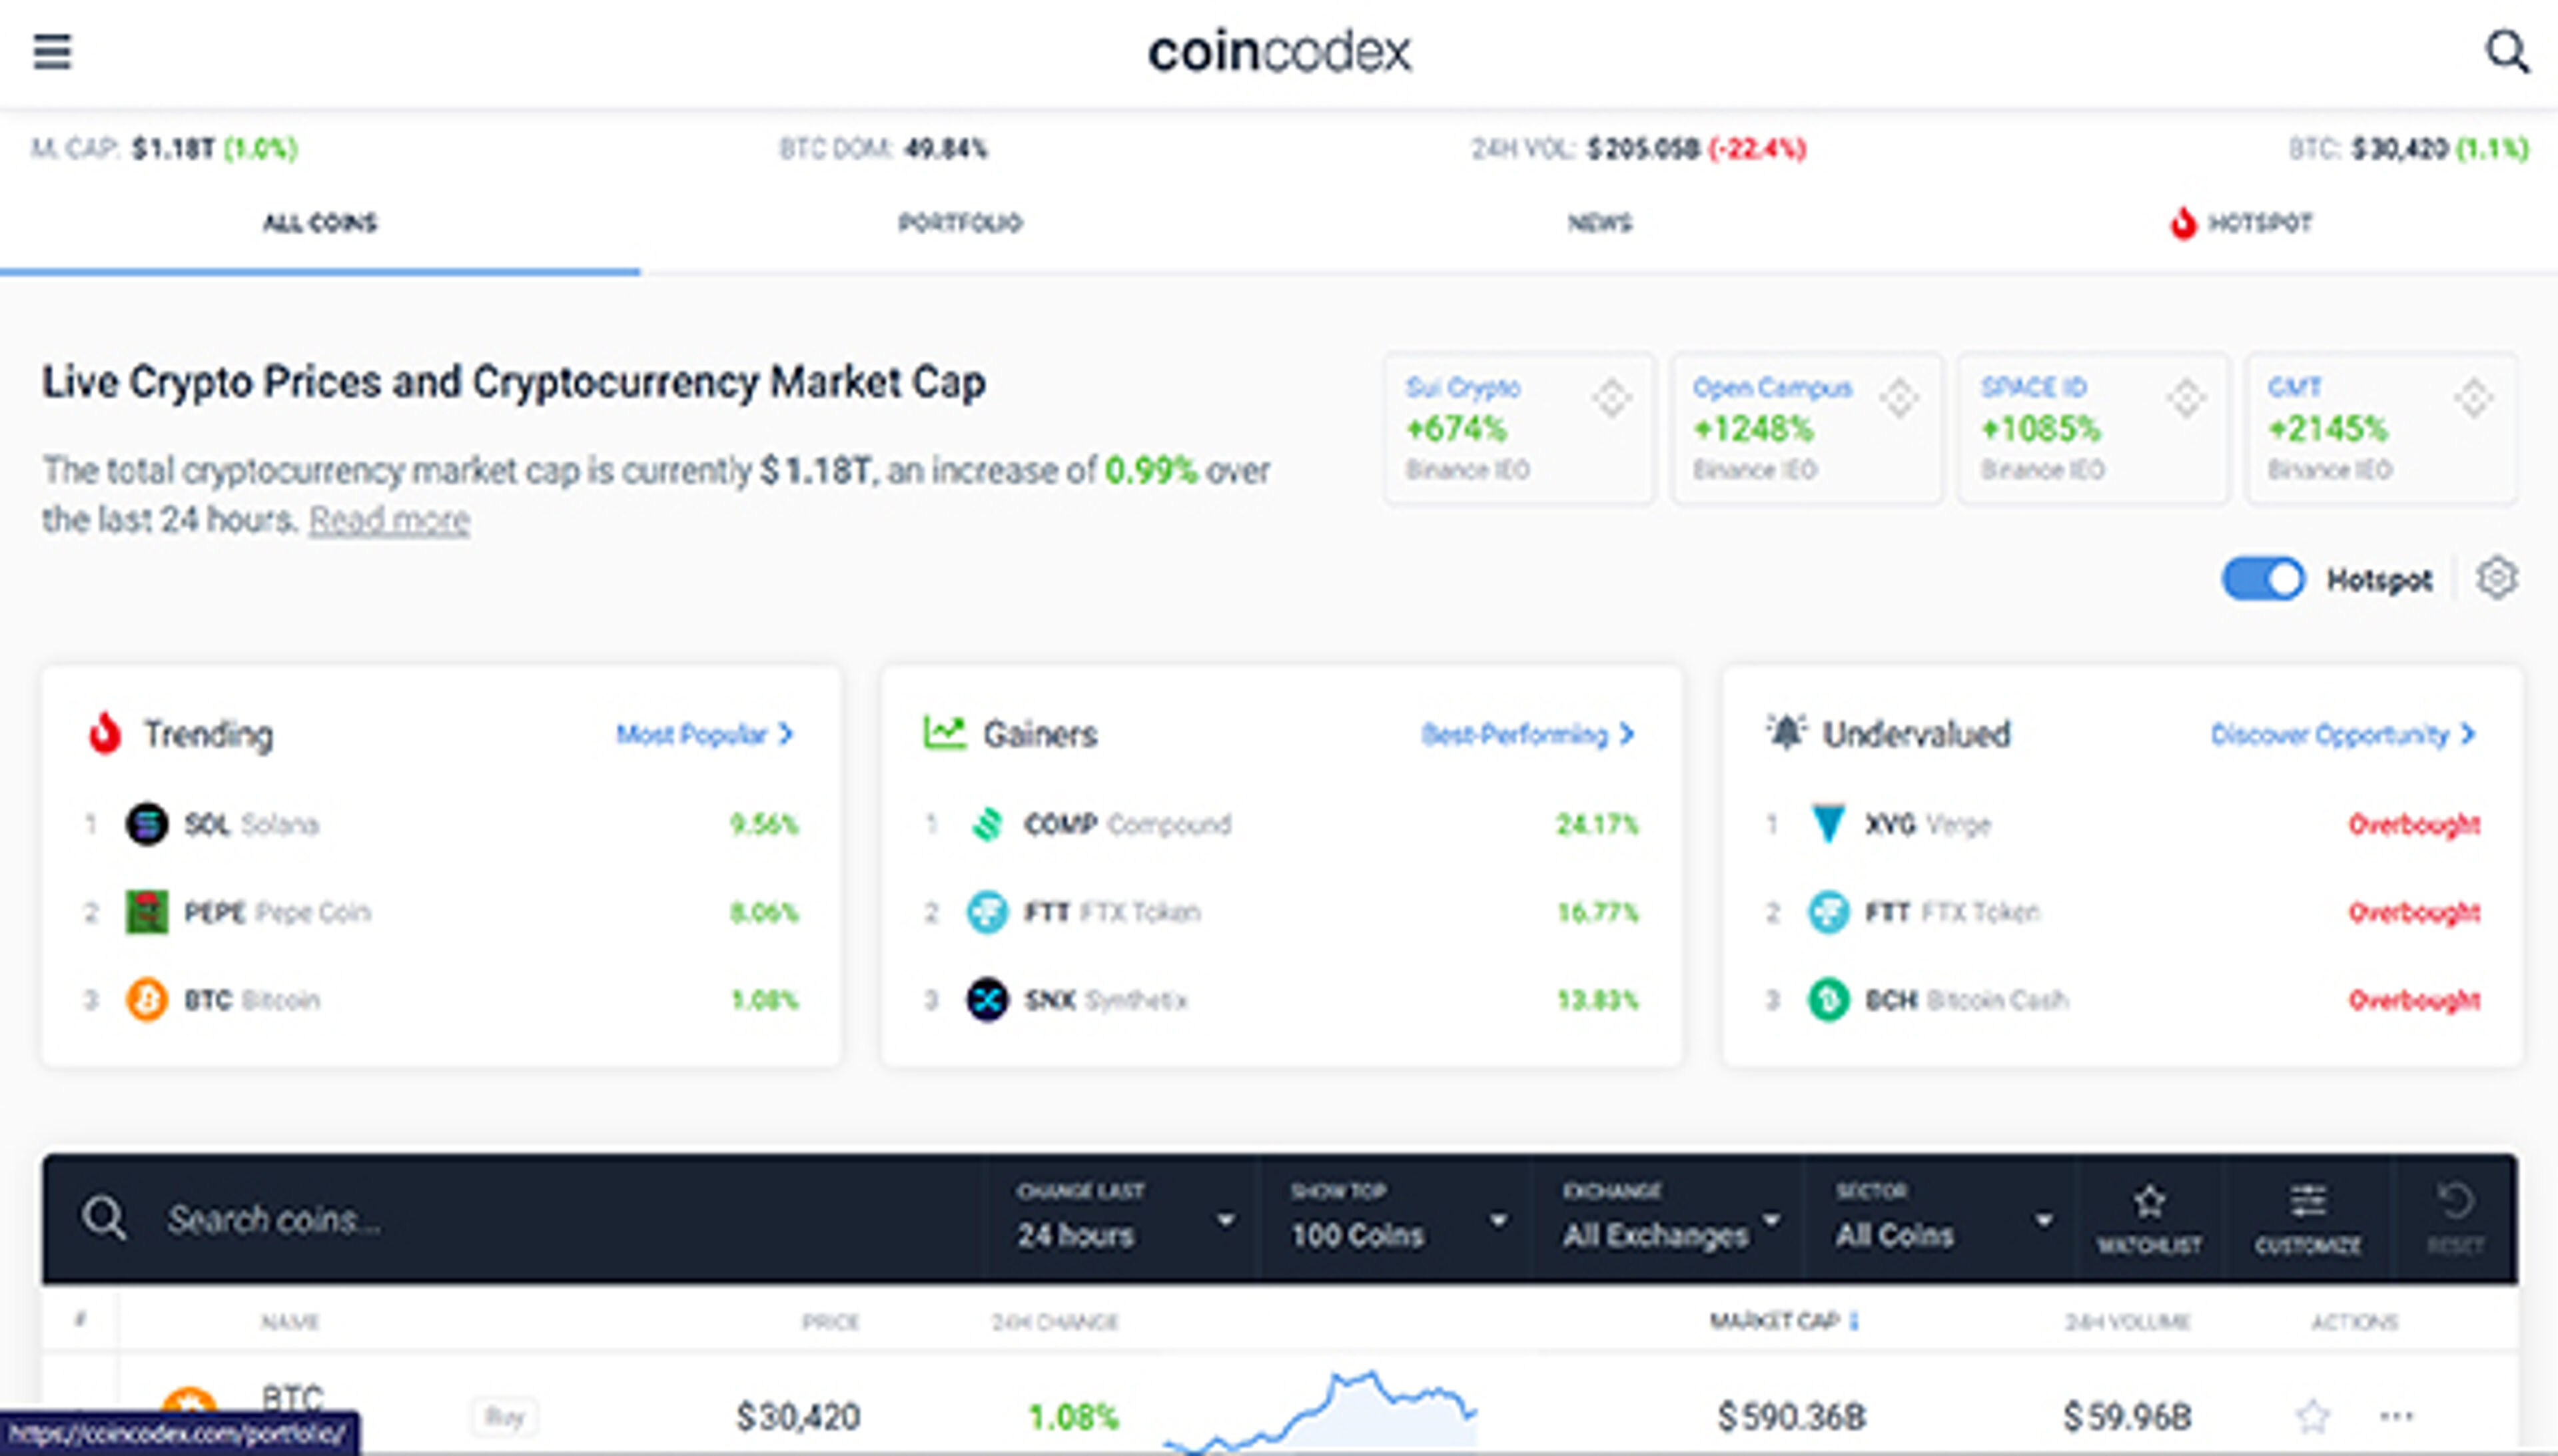Image resolution: width=2558 pixels, height=1456 pixels.
Task: Open the hamburger menu
Action: (x=53, y=53)
